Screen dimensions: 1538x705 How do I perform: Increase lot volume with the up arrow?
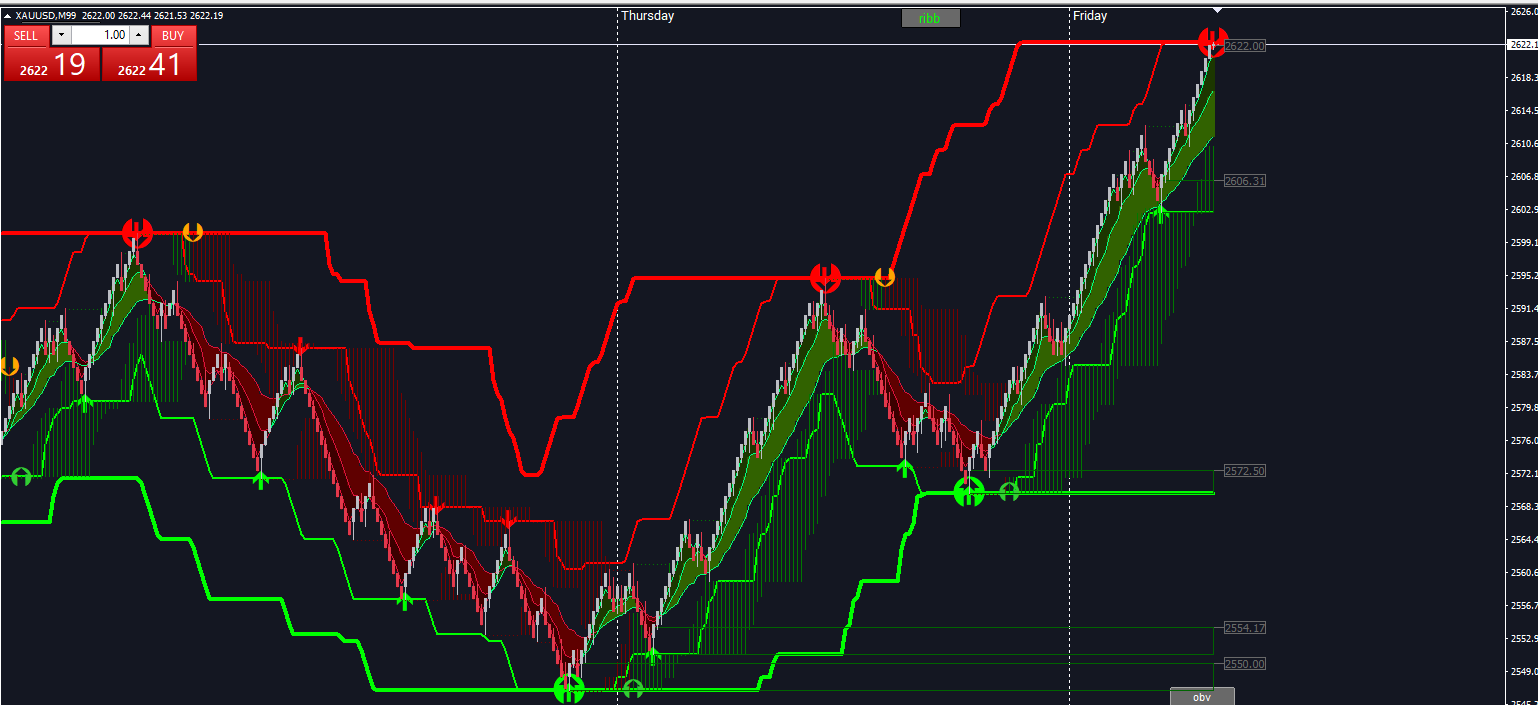[139, 35]
